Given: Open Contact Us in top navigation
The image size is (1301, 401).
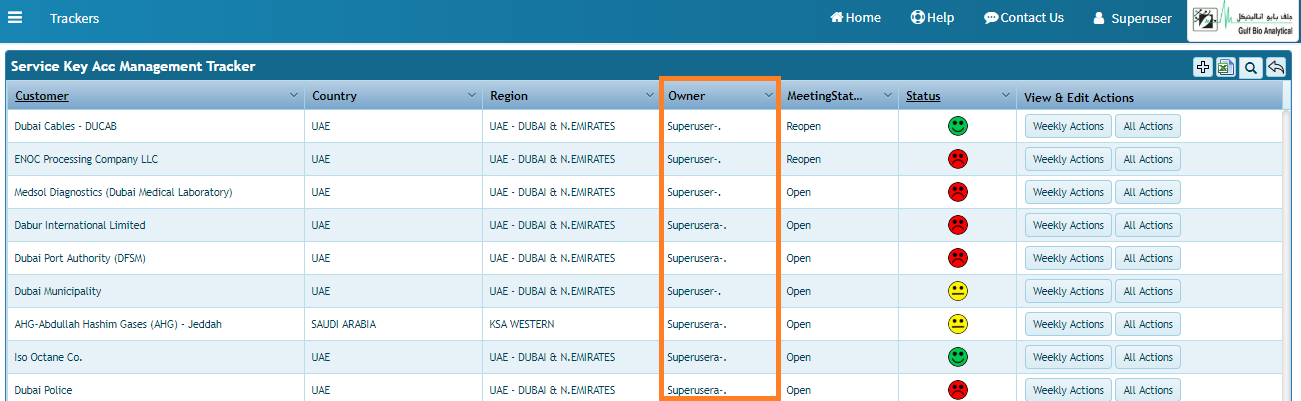Looking at the screenshot, I should pyautogui.click(x=1024, y=18).
